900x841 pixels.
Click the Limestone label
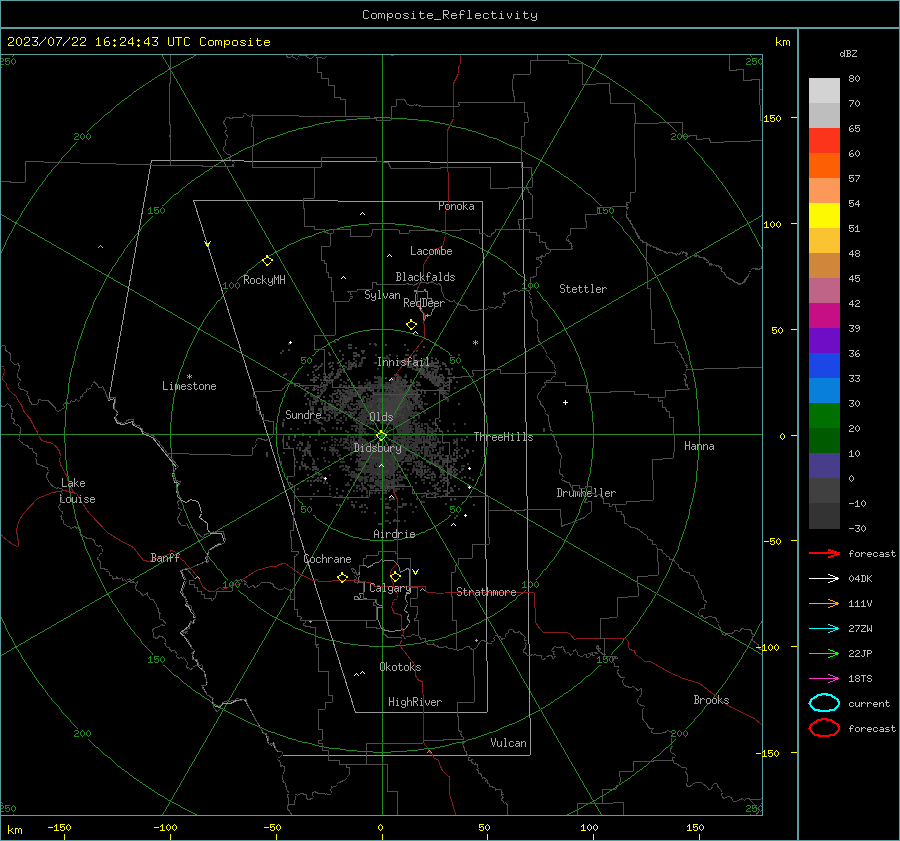point(189,386)
